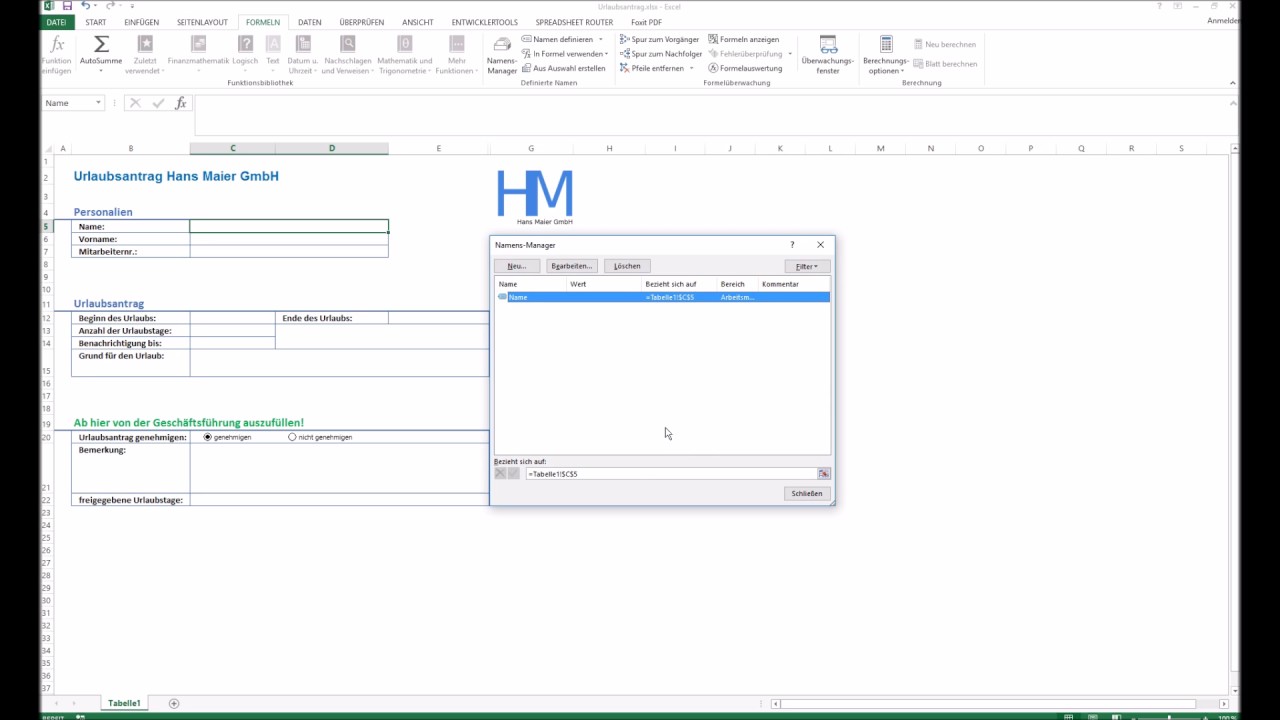Click the collapse dialog icon beside the Bezieht sich auf field
Screen dimensions: 1280x720
click(824, 474)
